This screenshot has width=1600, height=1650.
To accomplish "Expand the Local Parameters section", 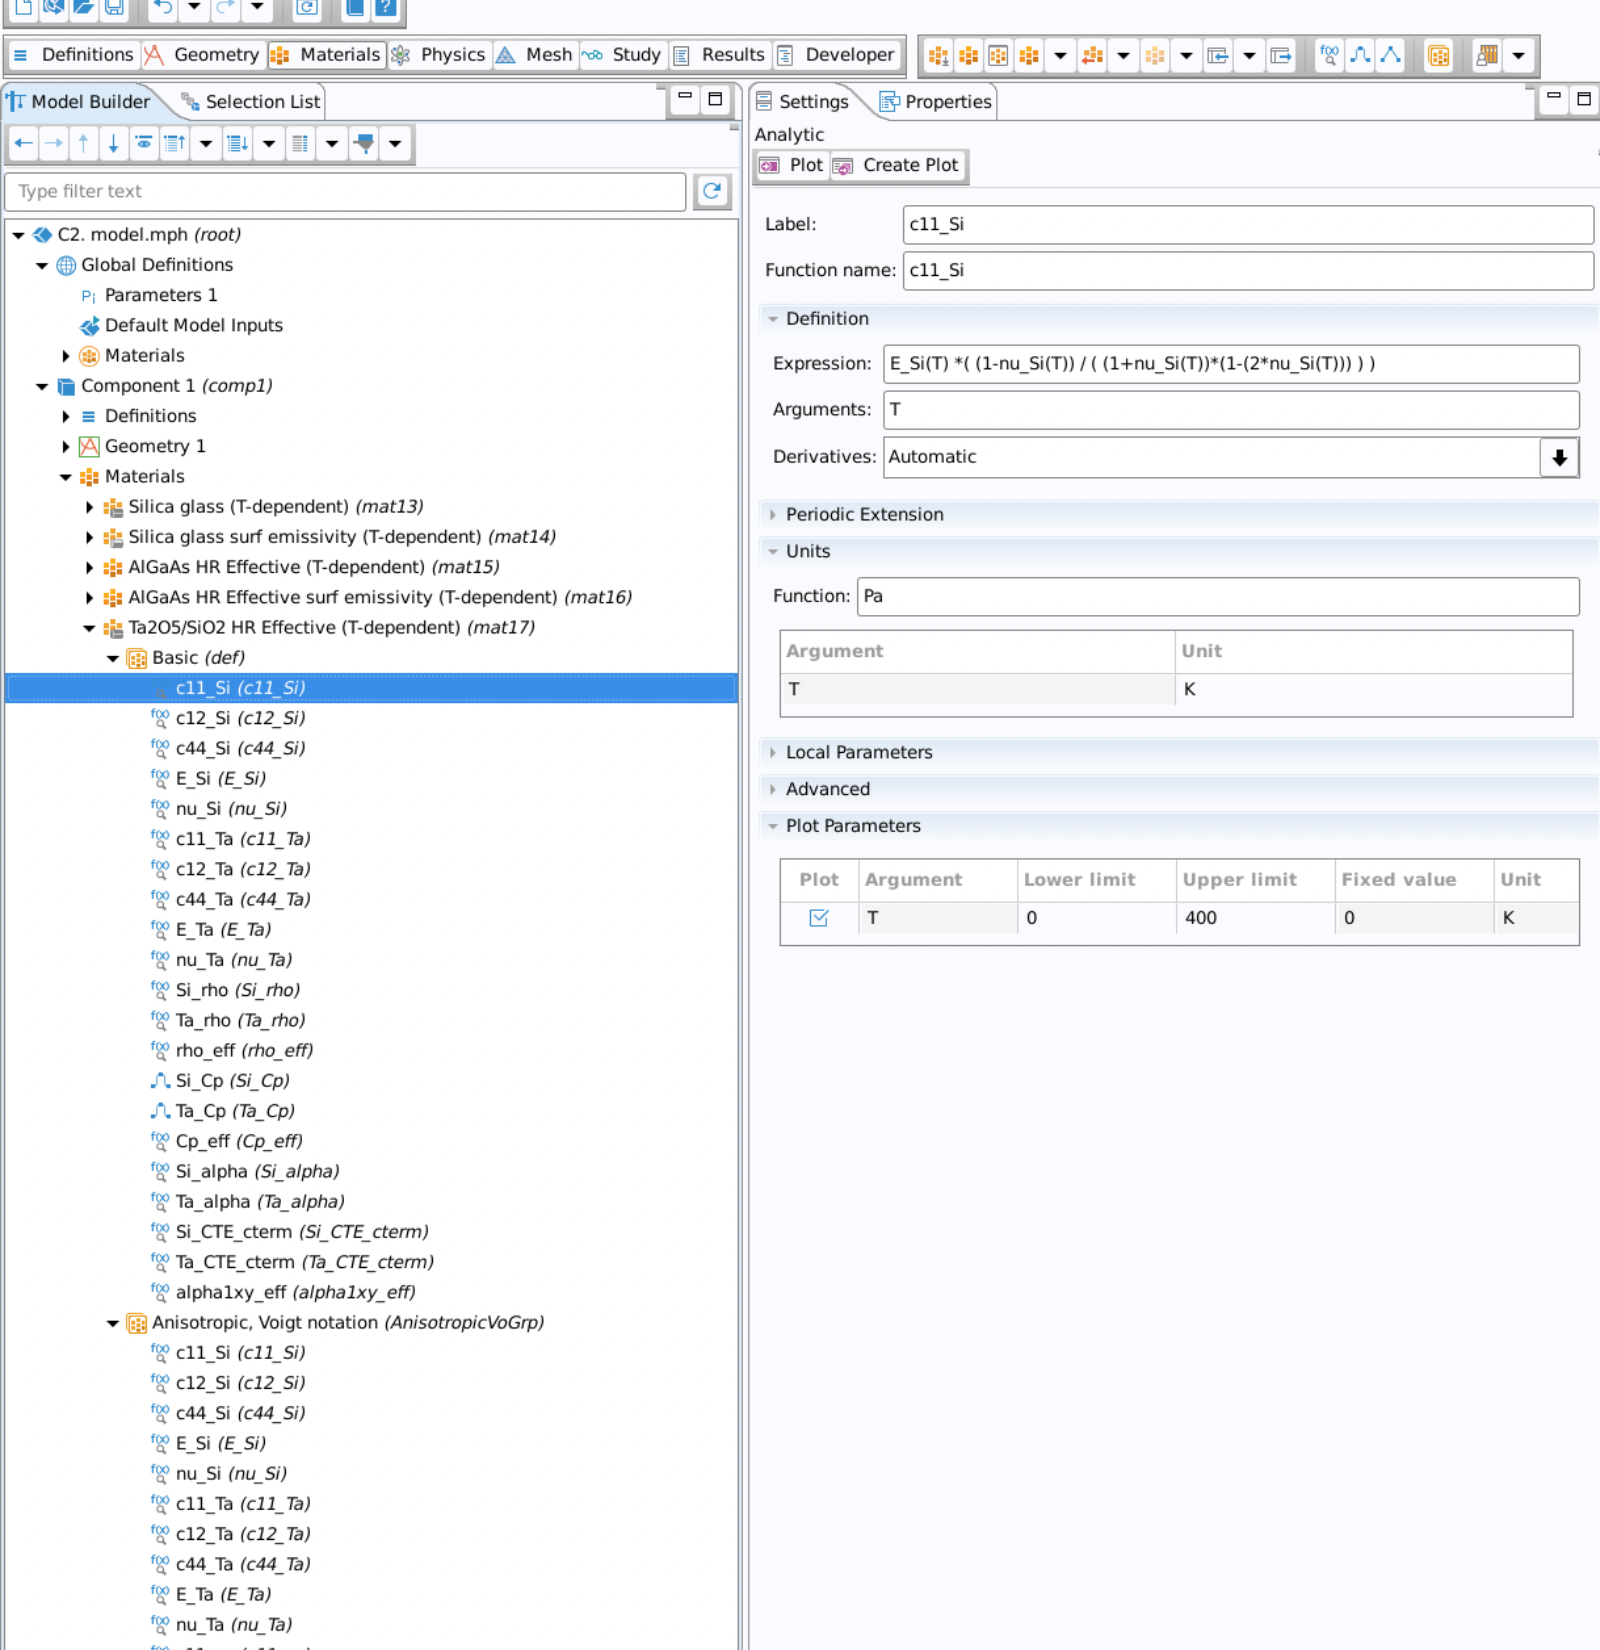I will point(858,752).
